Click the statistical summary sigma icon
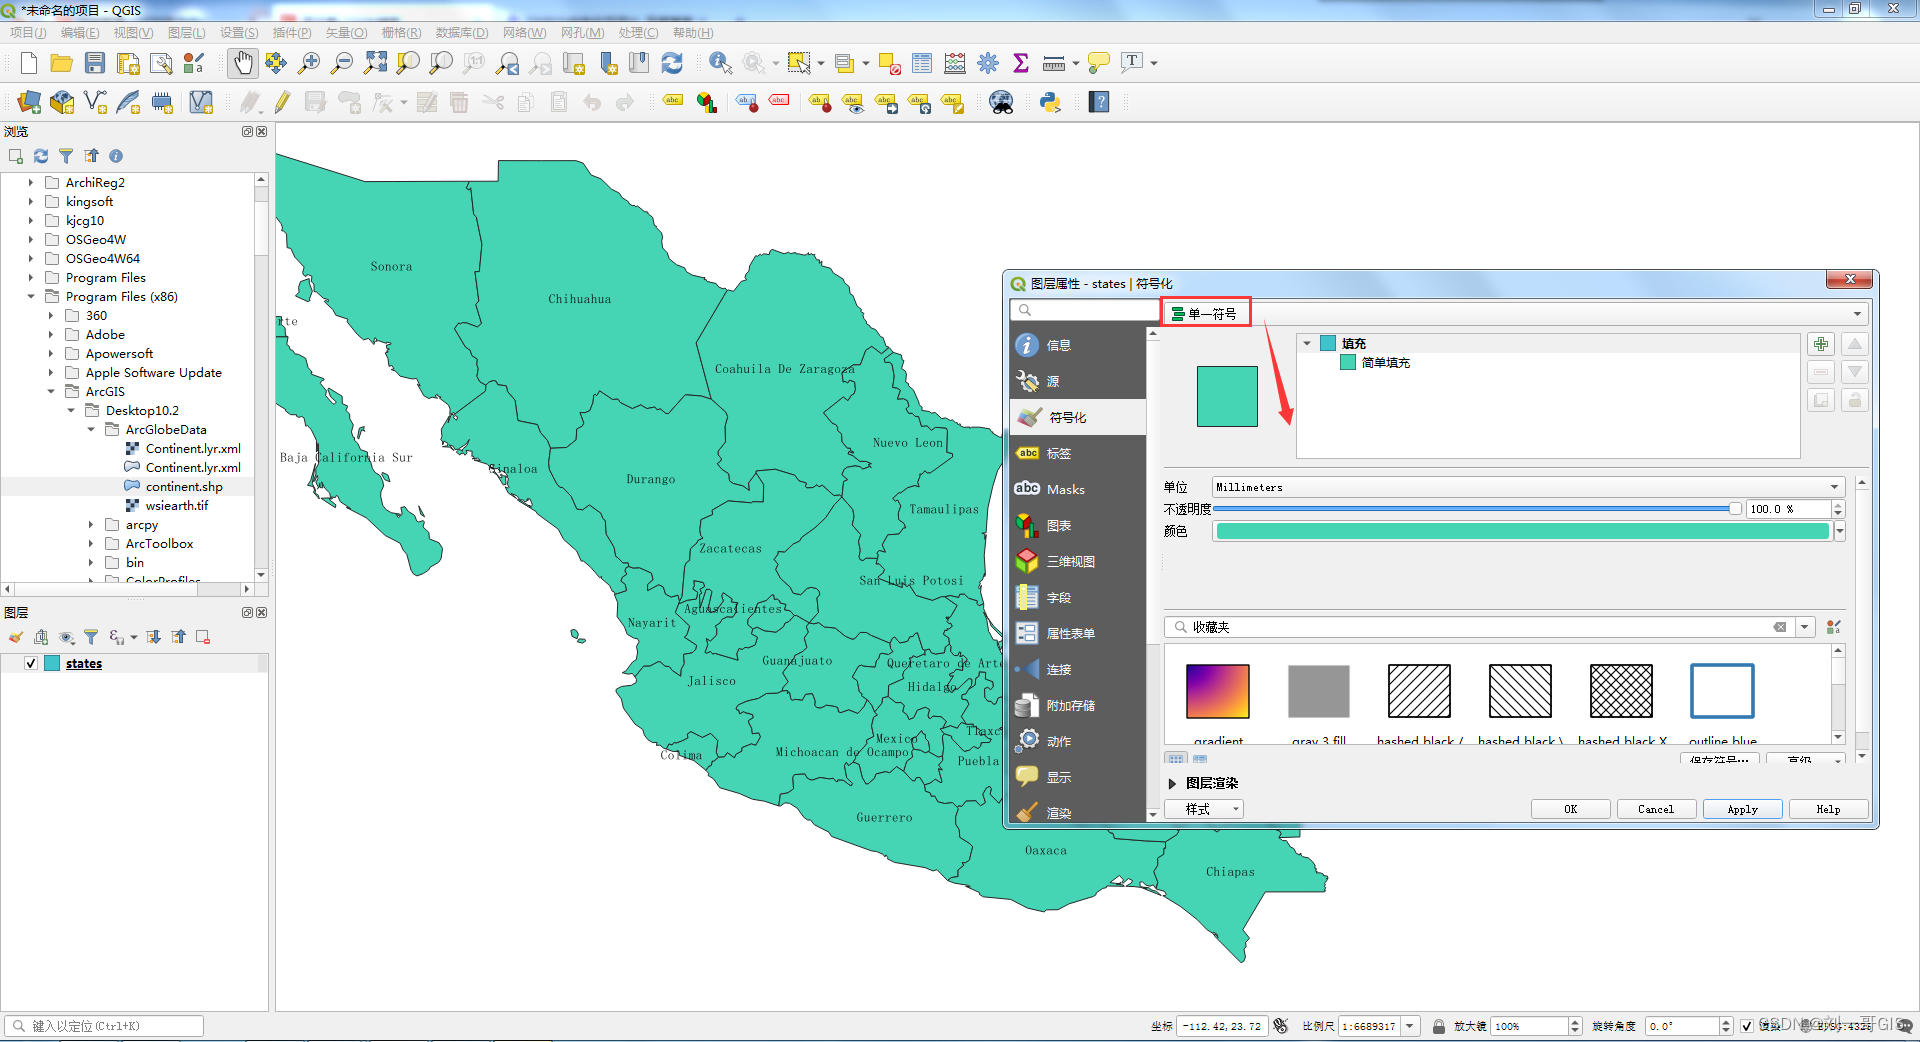Screen dimensions: 1920x1042 tap(1021, 63)
